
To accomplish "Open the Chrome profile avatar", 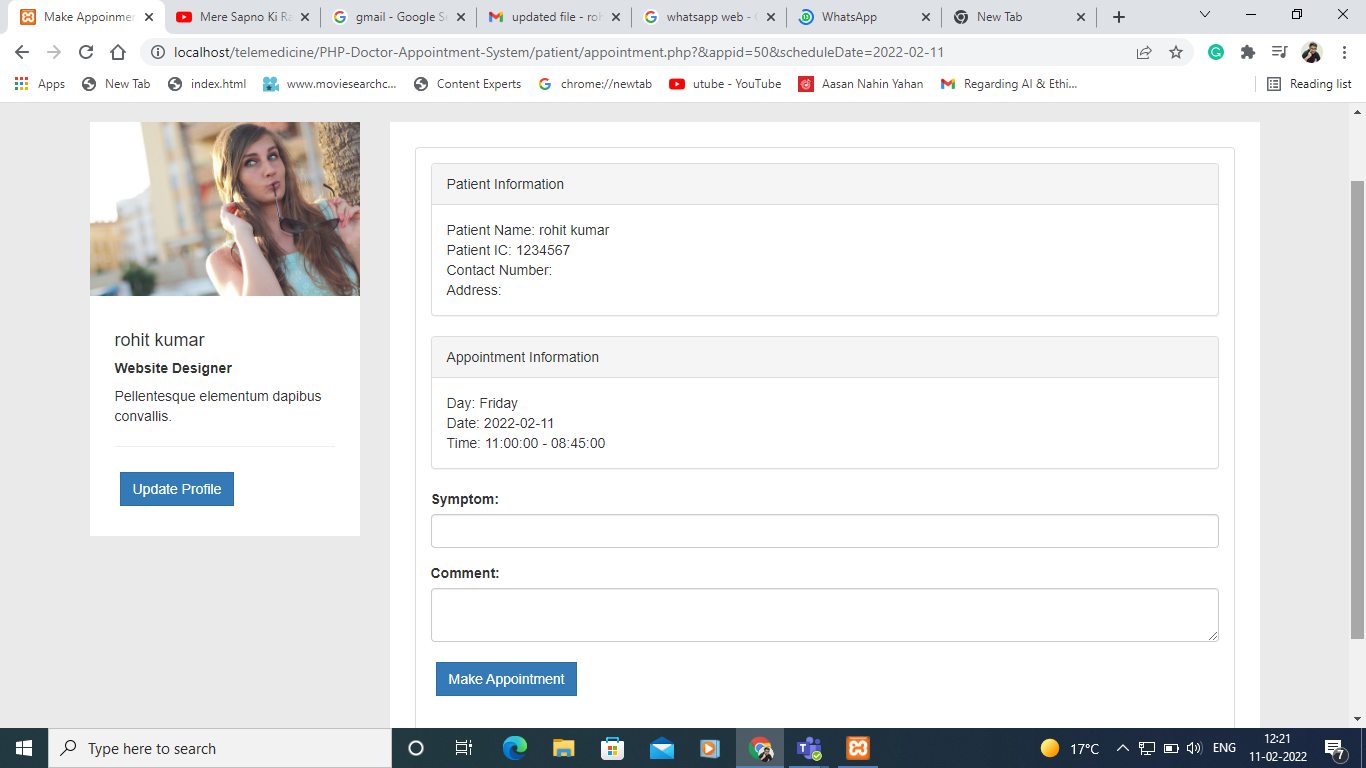I will tap(1311, 51).
